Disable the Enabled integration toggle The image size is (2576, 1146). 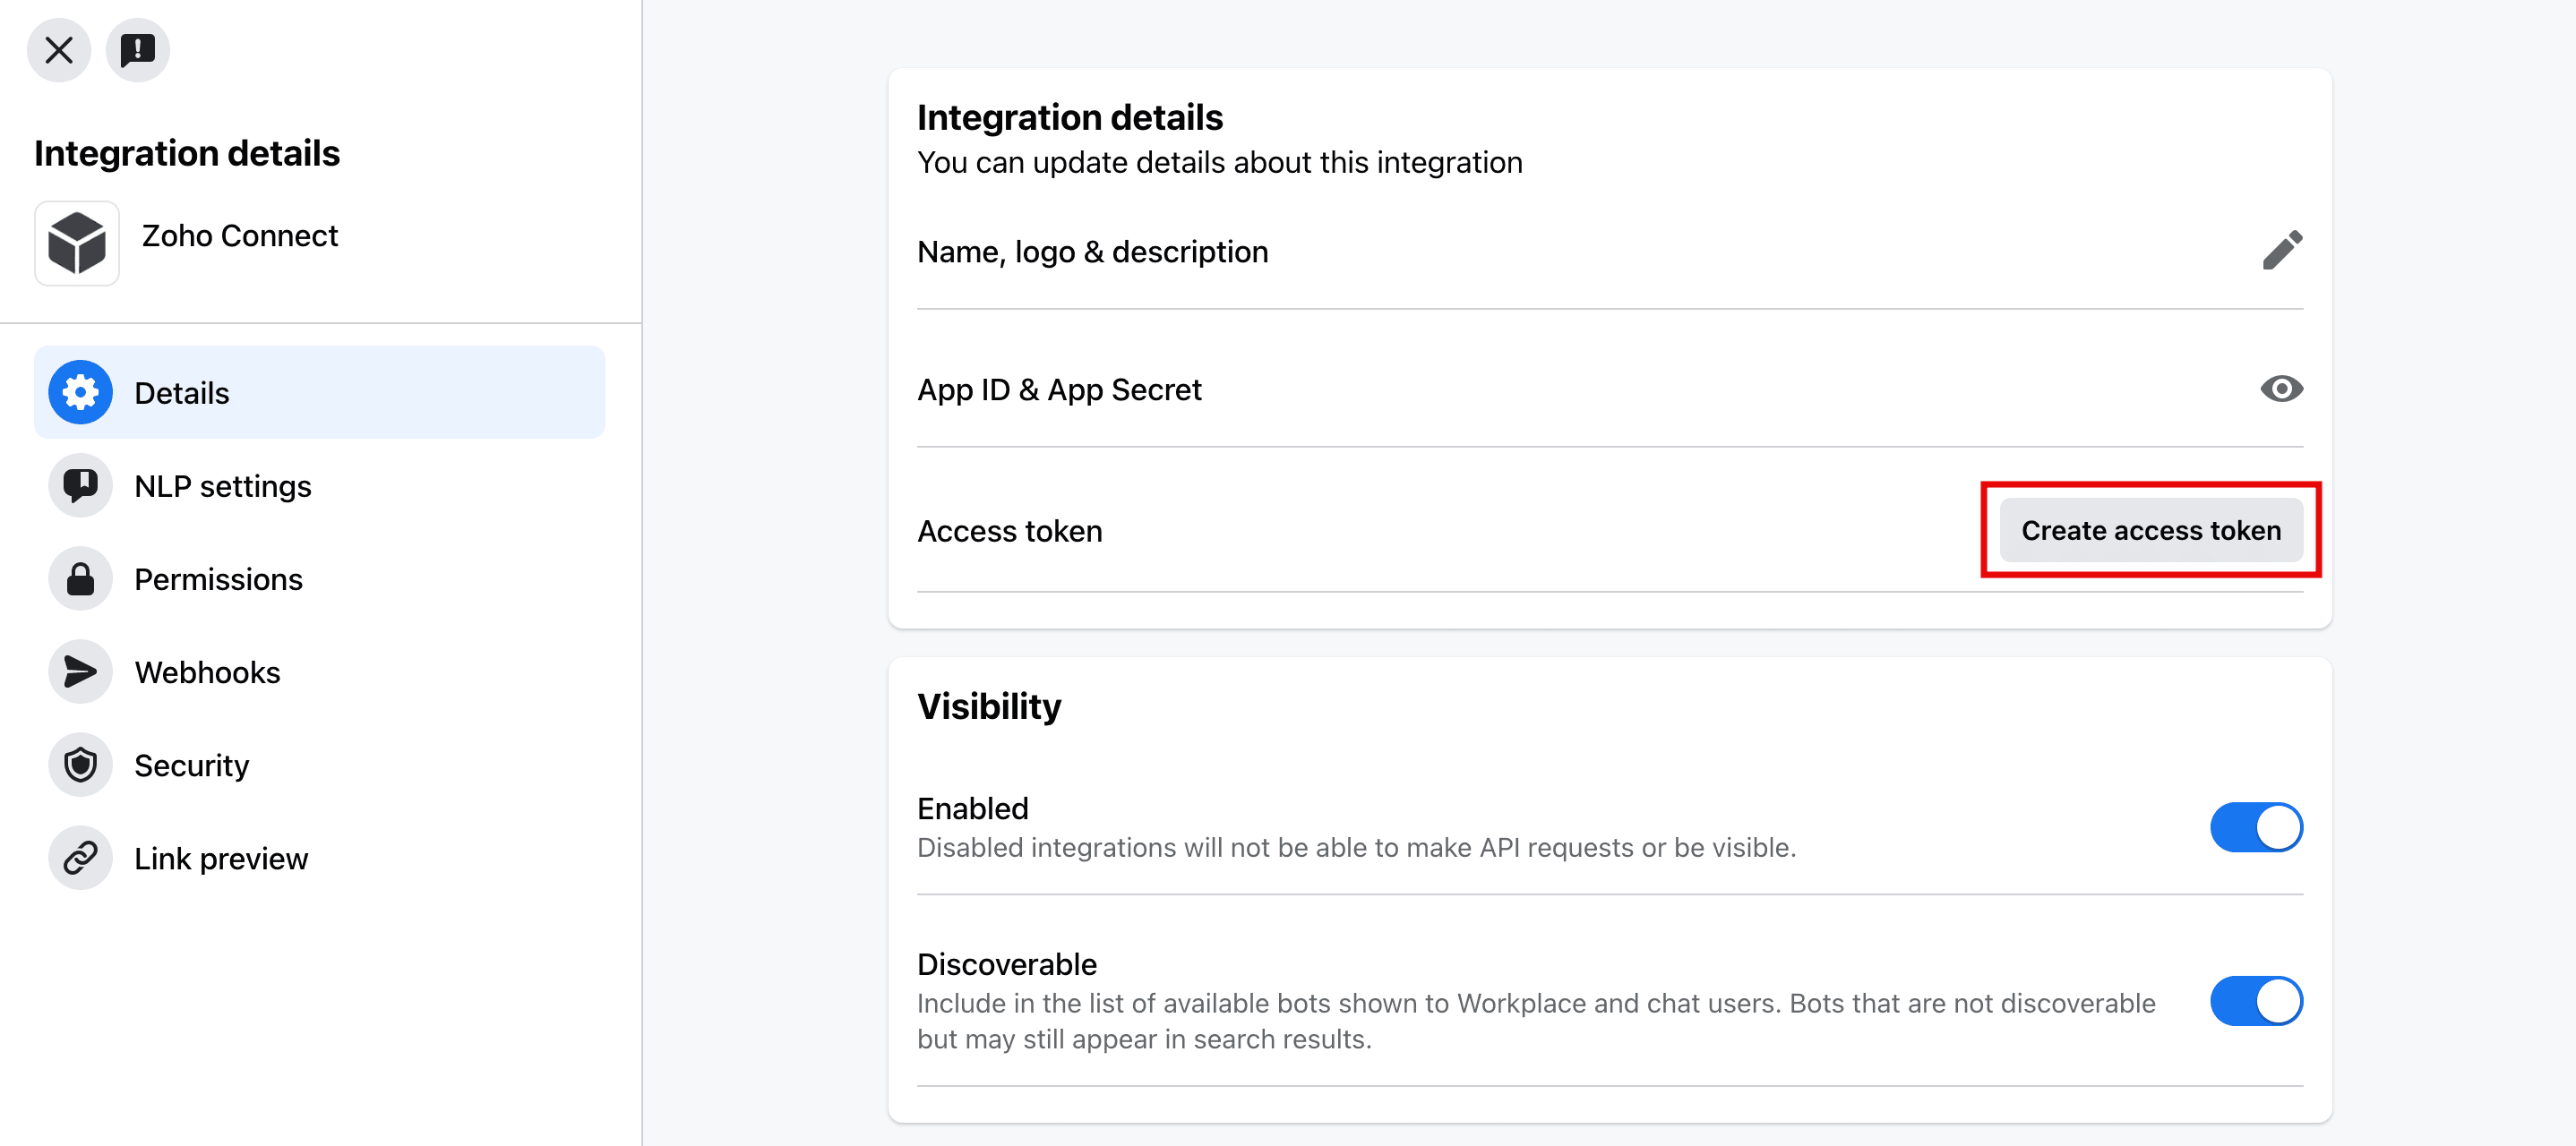(x=2255, y=826)
